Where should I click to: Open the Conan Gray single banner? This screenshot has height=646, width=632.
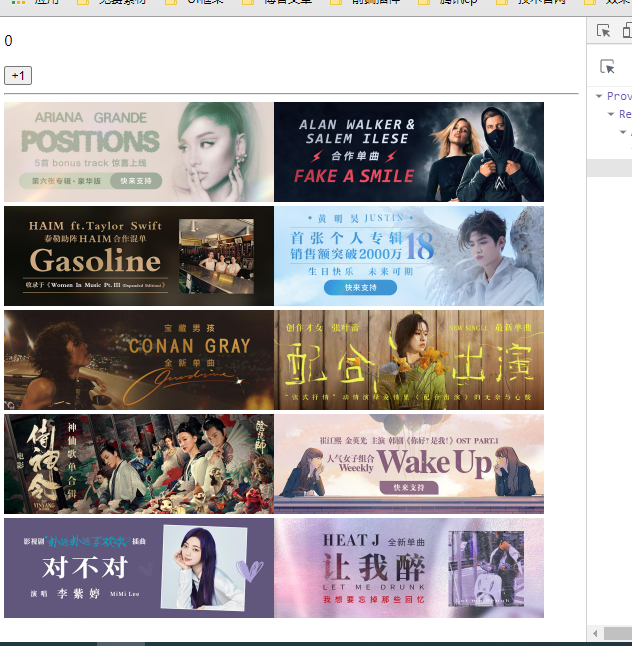tap(139, 360)
